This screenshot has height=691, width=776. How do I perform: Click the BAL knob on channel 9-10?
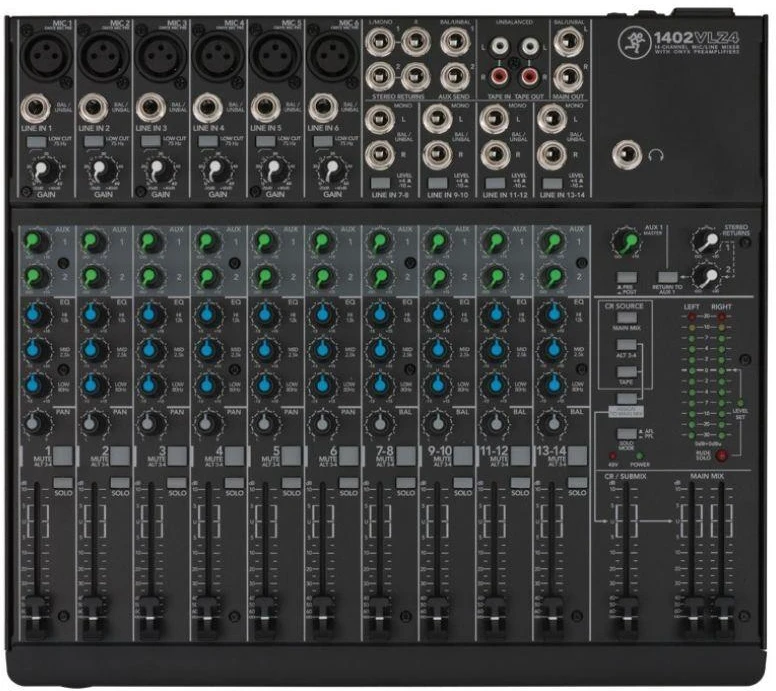[x=436, y=423]
